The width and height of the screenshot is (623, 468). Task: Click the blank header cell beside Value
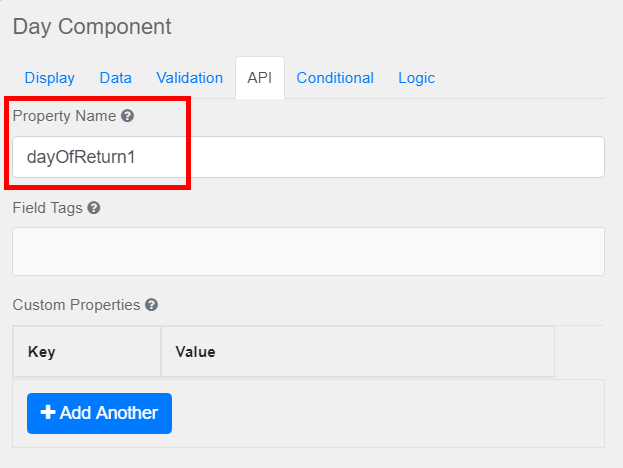pos(579,352)
